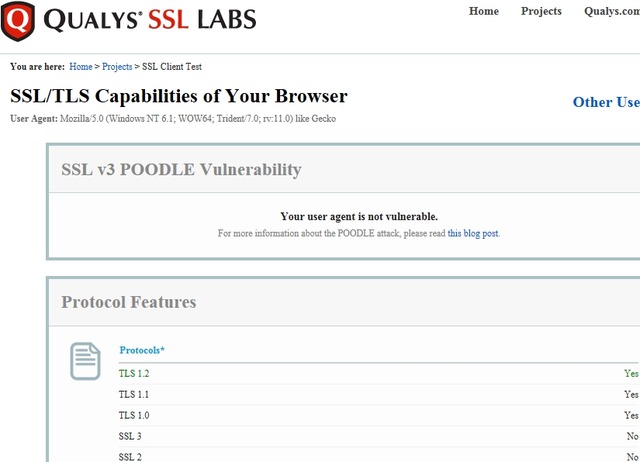Click the Qualys SSL Labs wordmark
Image resolution: width=640 pixels, height=462 pixels.
pos(150,20)
